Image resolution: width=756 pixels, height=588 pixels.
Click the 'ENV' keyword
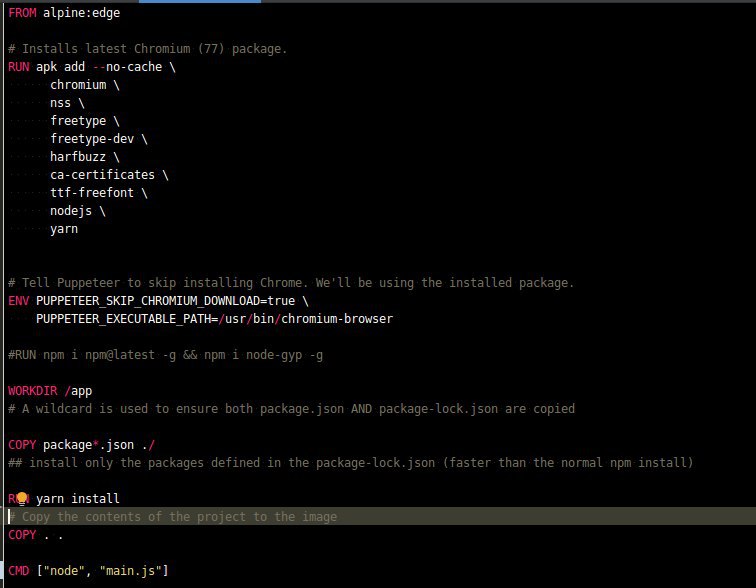point(19,301)
